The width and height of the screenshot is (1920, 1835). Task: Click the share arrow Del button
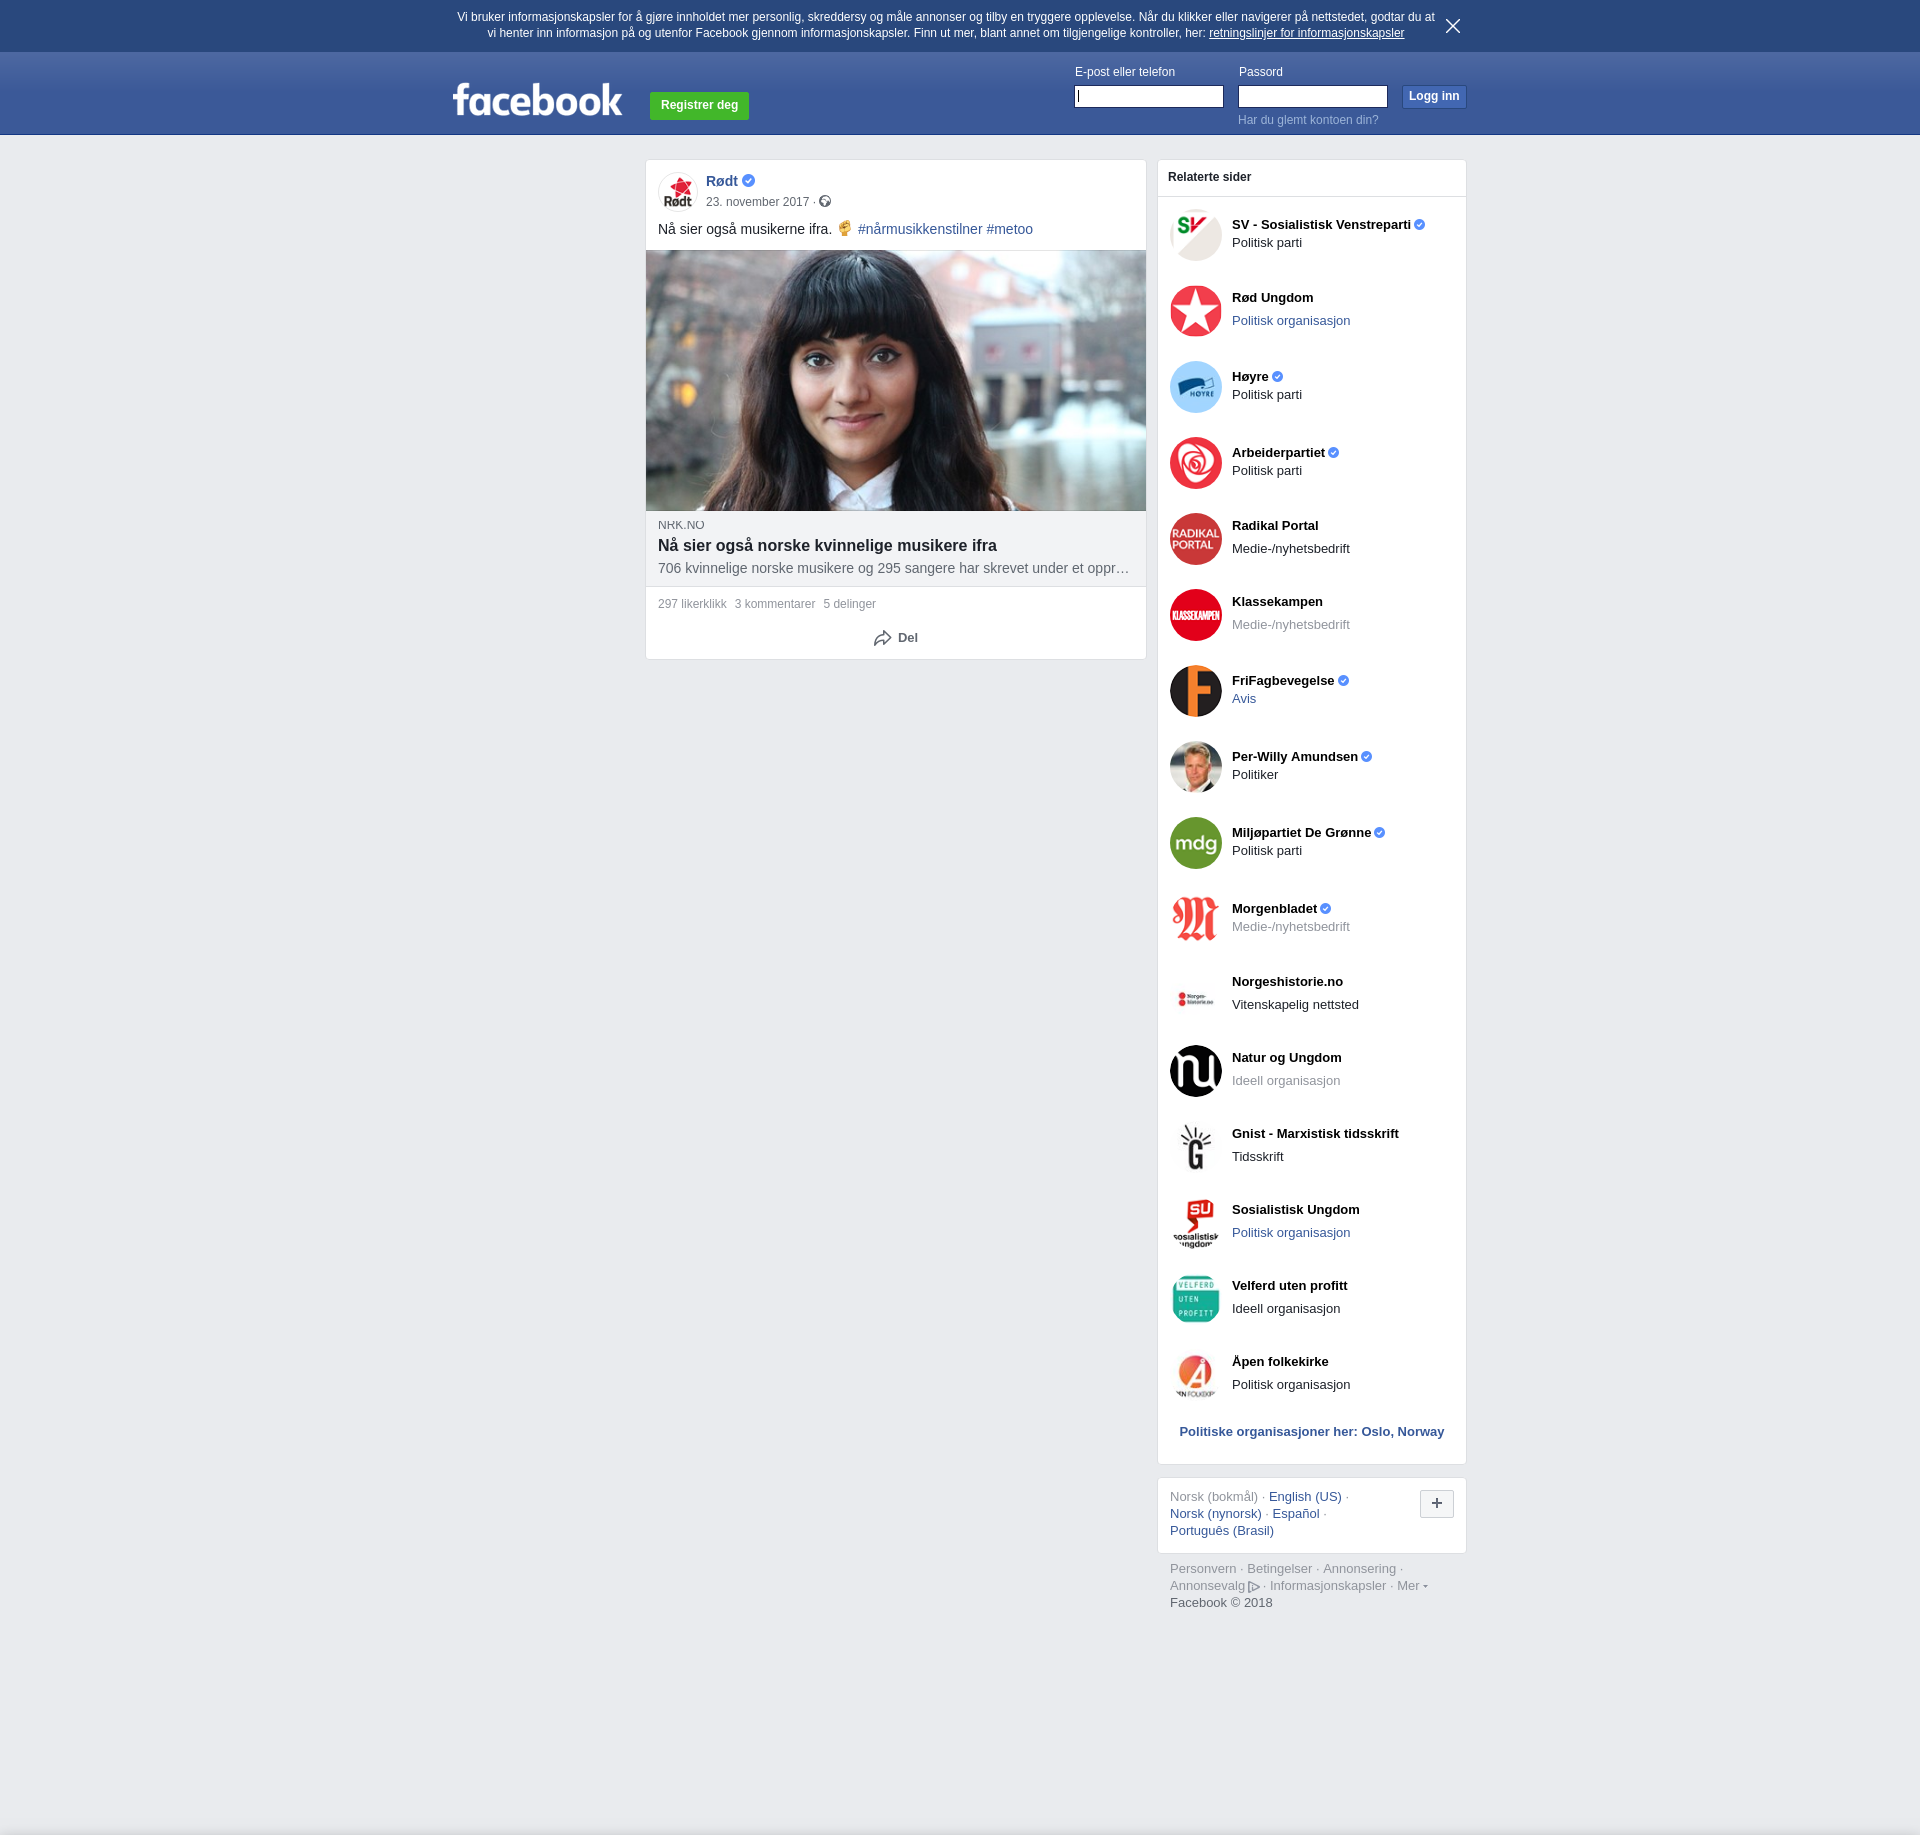pyautogui.click(x=895, y=638)
